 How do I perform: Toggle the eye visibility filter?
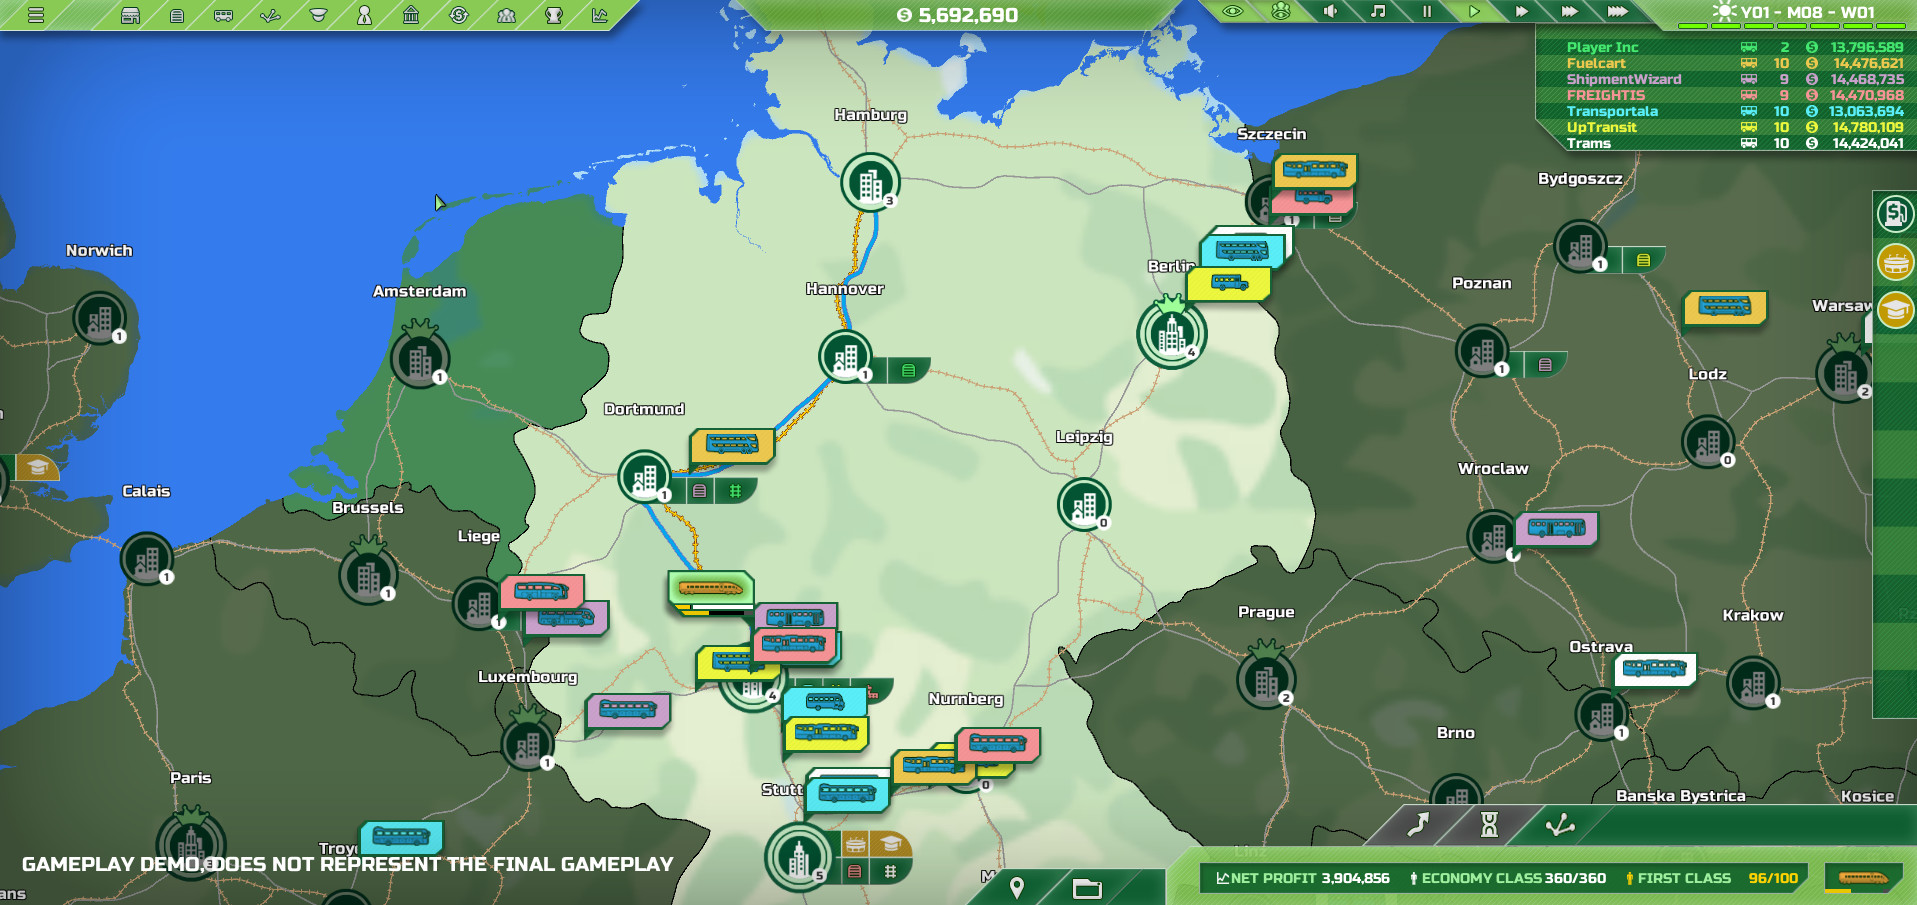[x=1233, y=11]
